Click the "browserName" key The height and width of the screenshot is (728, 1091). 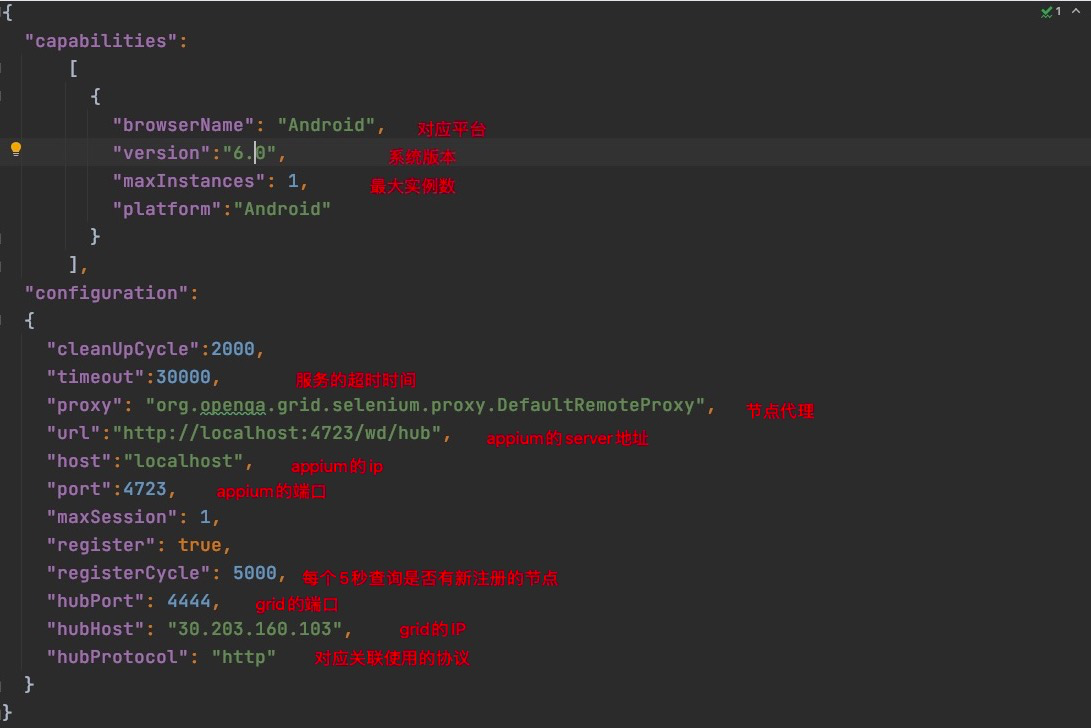pyautogui.click(x=184, y=125)
